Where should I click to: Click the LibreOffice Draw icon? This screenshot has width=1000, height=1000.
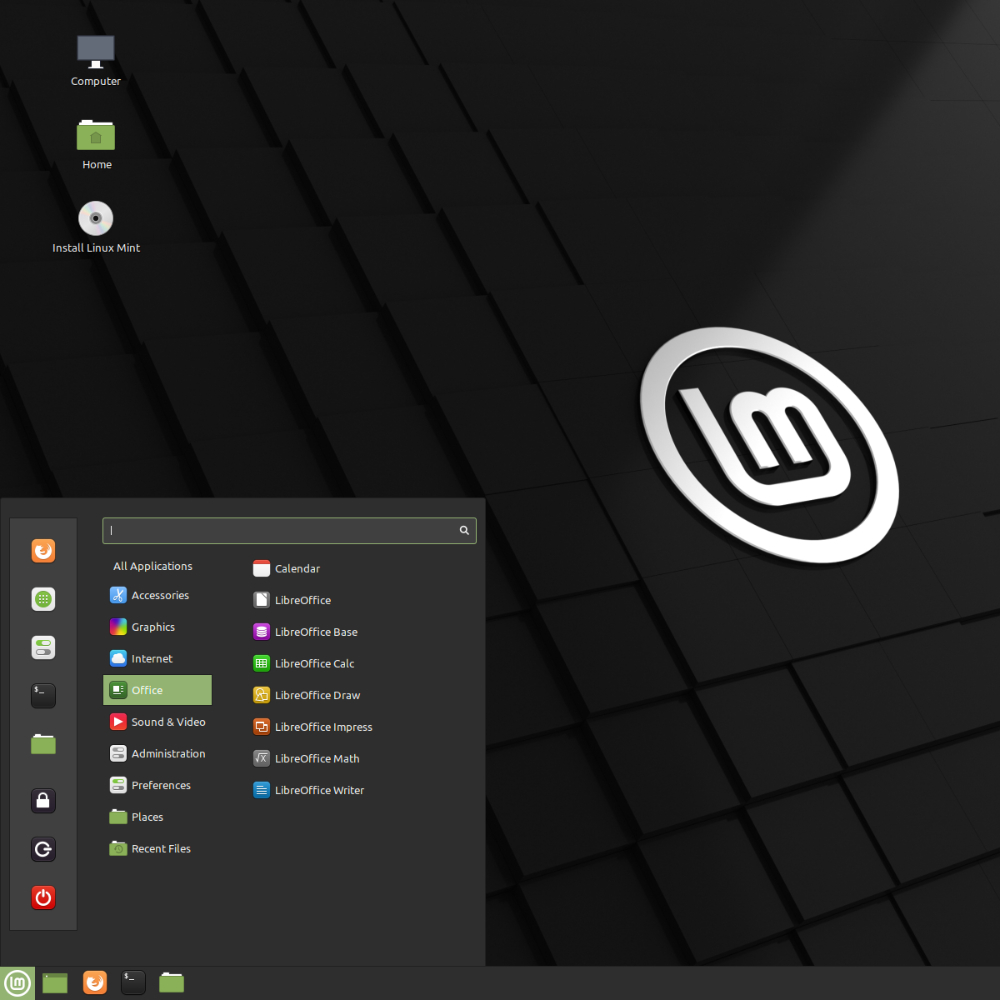pyautogui.click(x=261, y=695)
